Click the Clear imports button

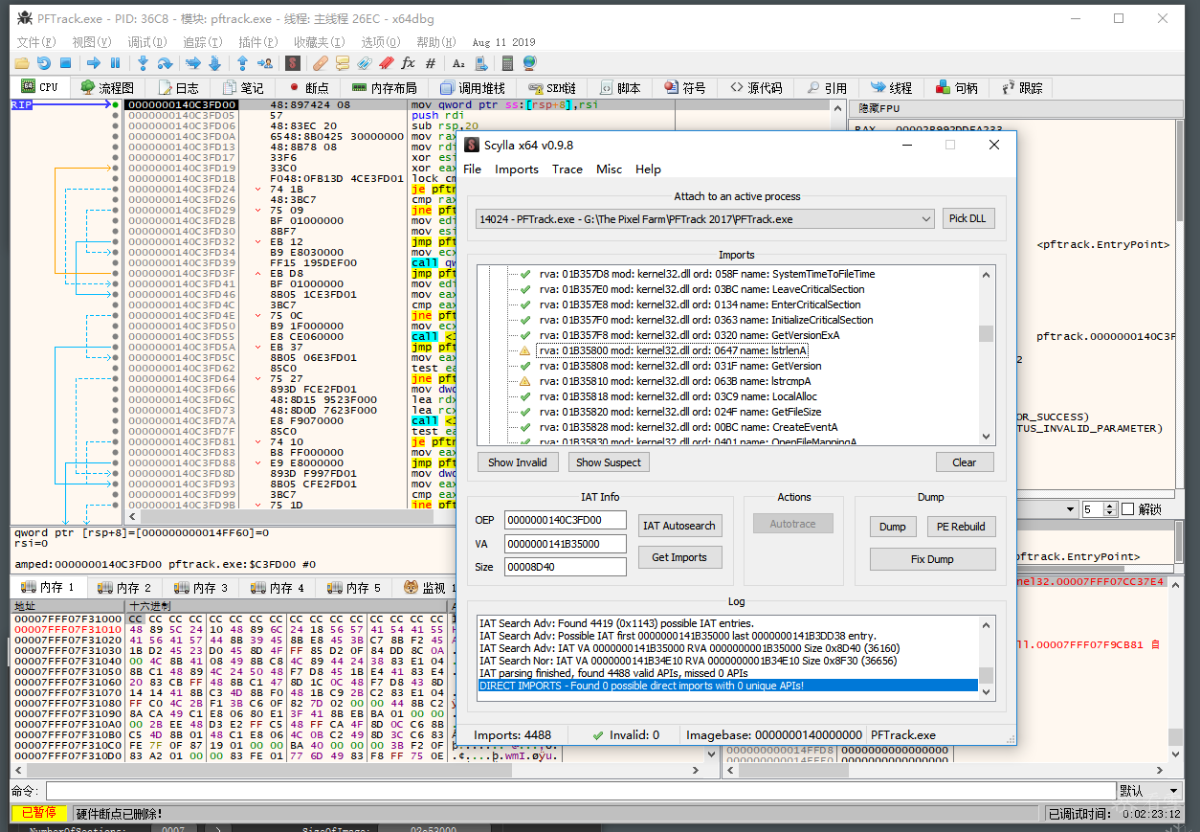point(964,462)
